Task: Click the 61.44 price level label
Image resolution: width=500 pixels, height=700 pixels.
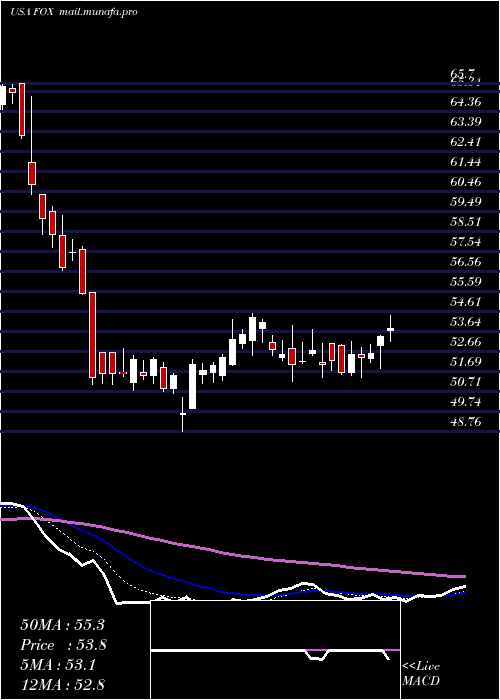Action: 466,162
